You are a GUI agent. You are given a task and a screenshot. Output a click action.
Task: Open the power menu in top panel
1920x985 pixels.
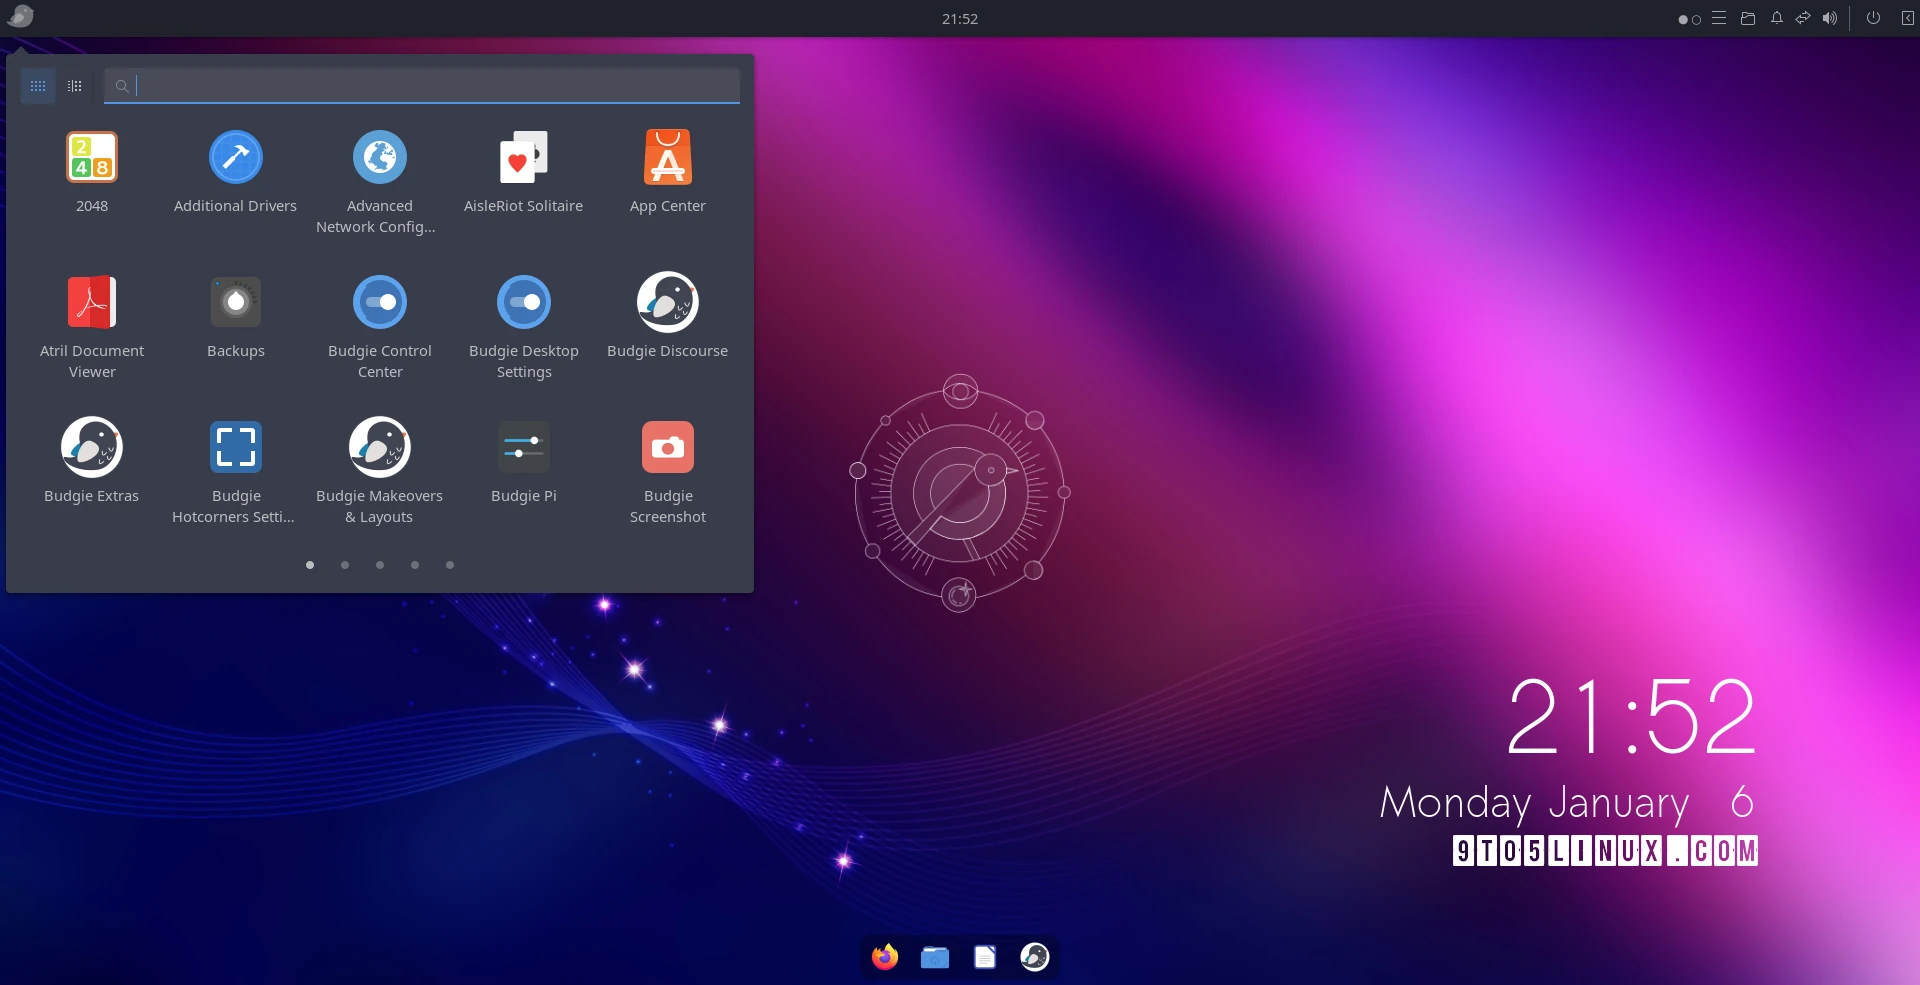1873,18
